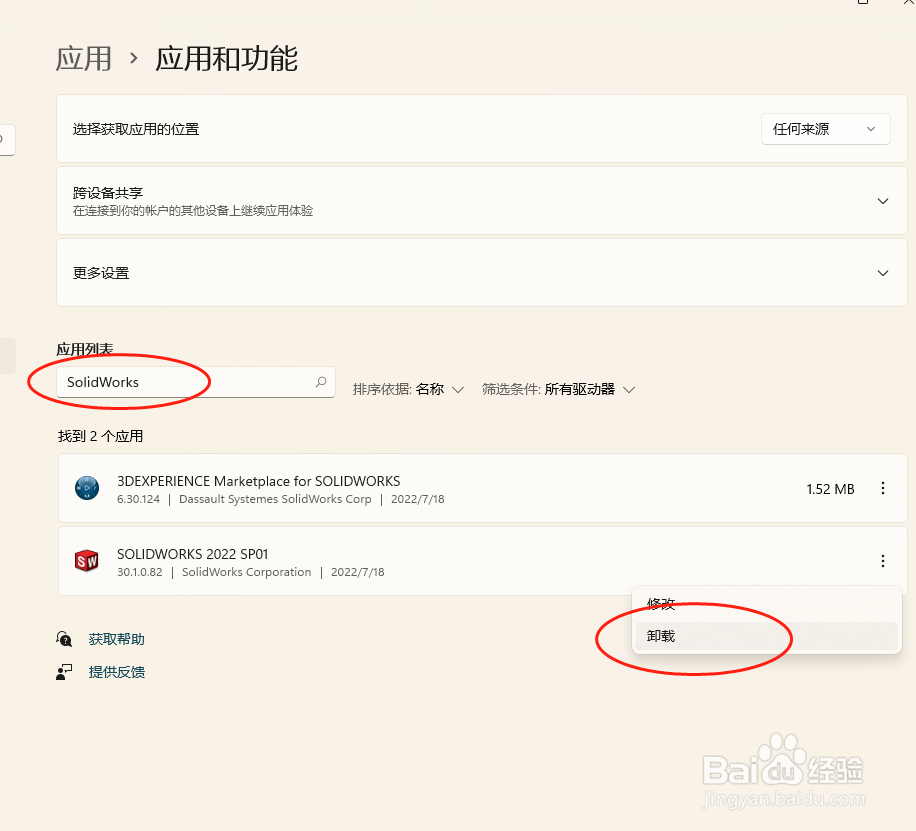Click the 选择获取应用的位置 label
The image size is (916, 831).
(136, 129)
